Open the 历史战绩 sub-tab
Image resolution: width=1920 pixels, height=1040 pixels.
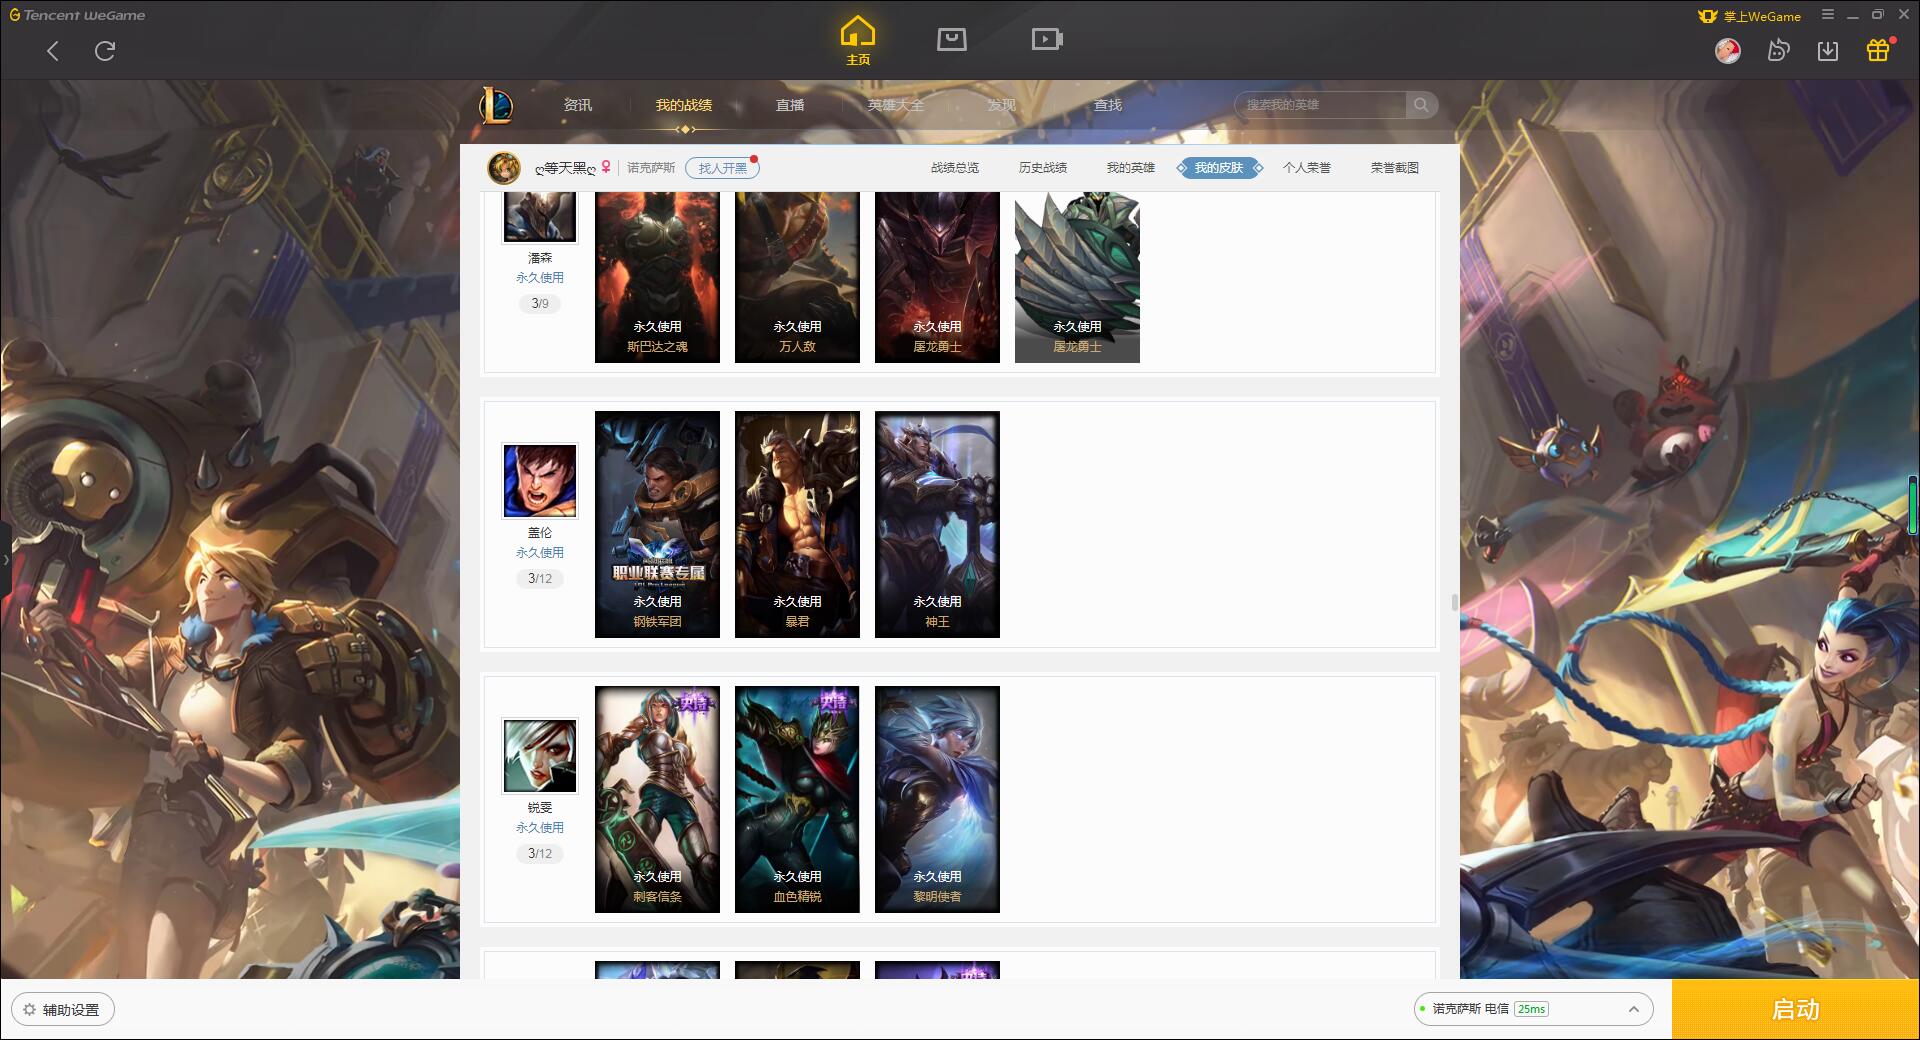[x=1043, y=168]
